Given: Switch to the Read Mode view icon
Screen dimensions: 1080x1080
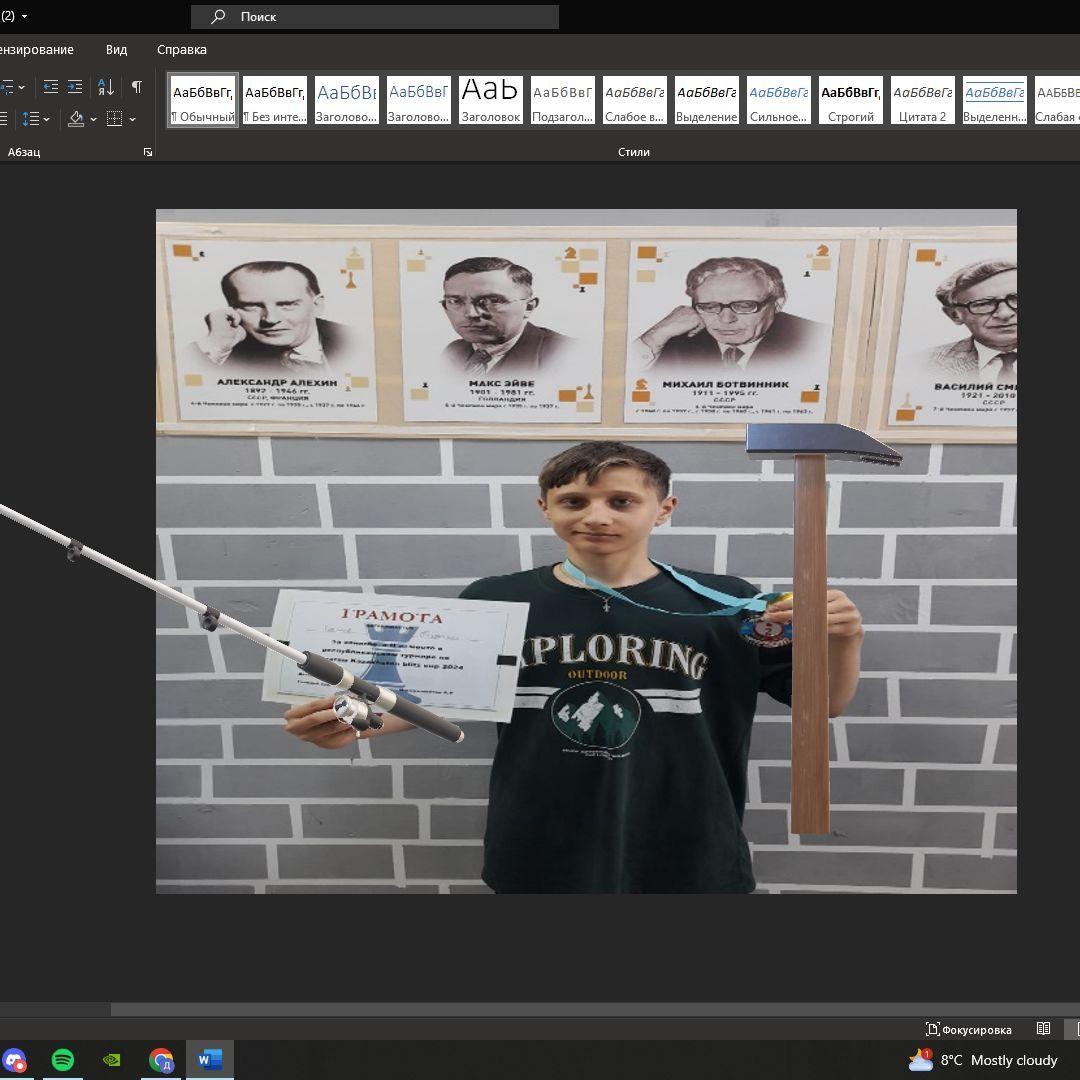Looking at the screenshot, I should [x=1043, y=1029].
